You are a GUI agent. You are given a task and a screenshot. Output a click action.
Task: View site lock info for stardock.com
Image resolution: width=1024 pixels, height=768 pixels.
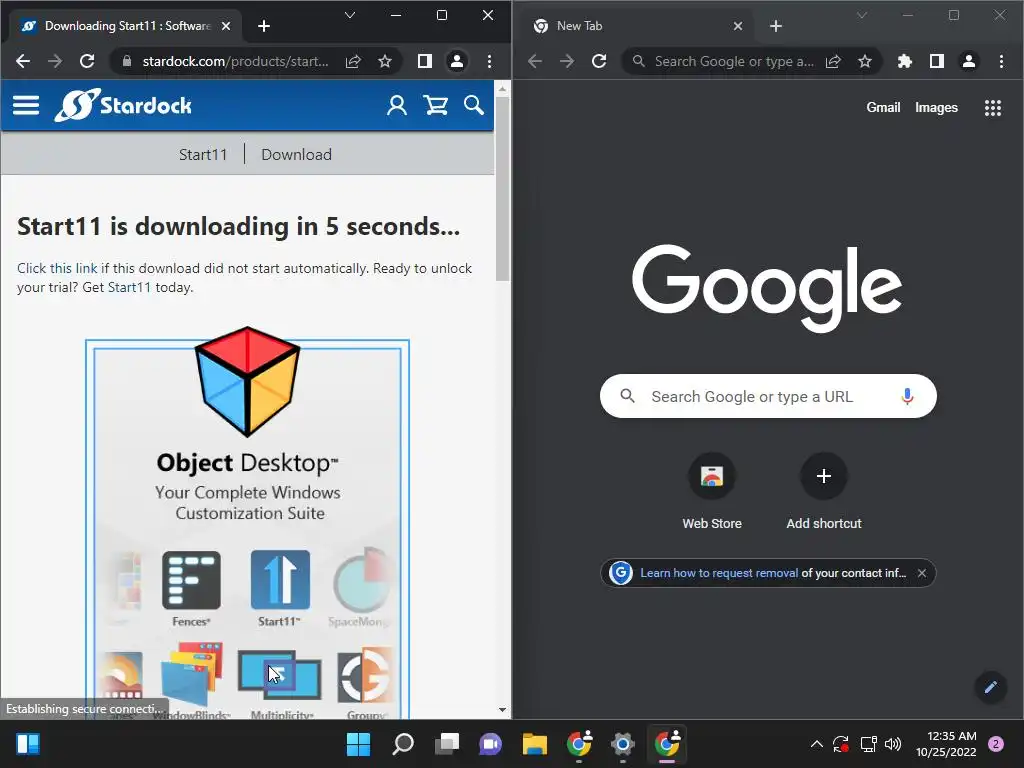(127, 61)
